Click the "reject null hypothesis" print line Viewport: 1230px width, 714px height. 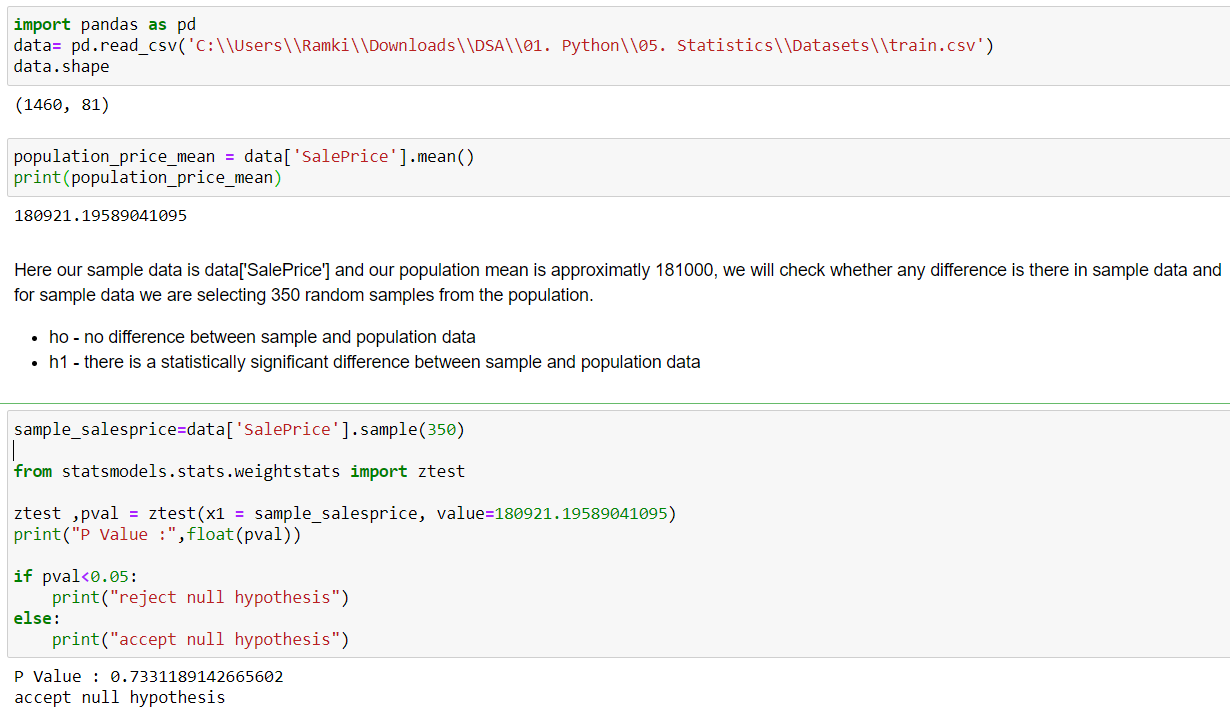200,598
